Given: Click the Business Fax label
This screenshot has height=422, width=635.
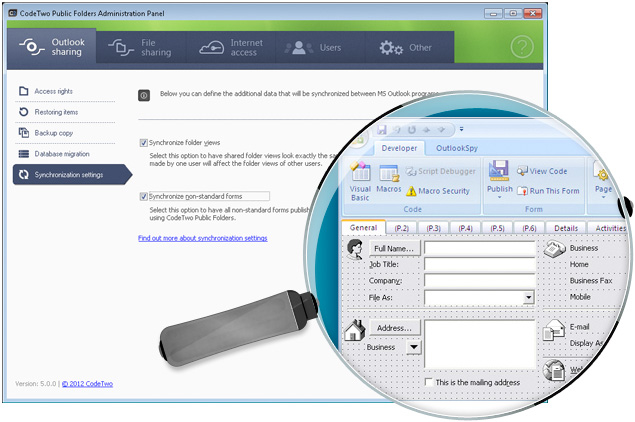Looking at the screenshot, I should [590, 281].
